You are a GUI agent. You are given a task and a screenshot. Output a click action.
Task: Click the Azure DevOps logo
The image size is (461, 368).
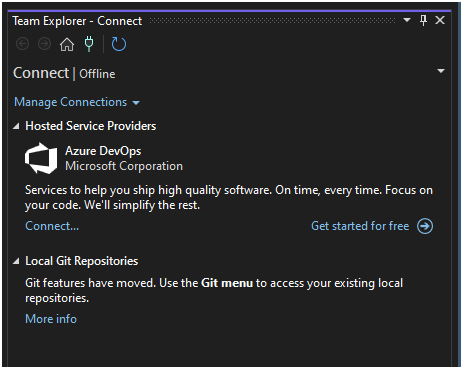coord(41,158)
